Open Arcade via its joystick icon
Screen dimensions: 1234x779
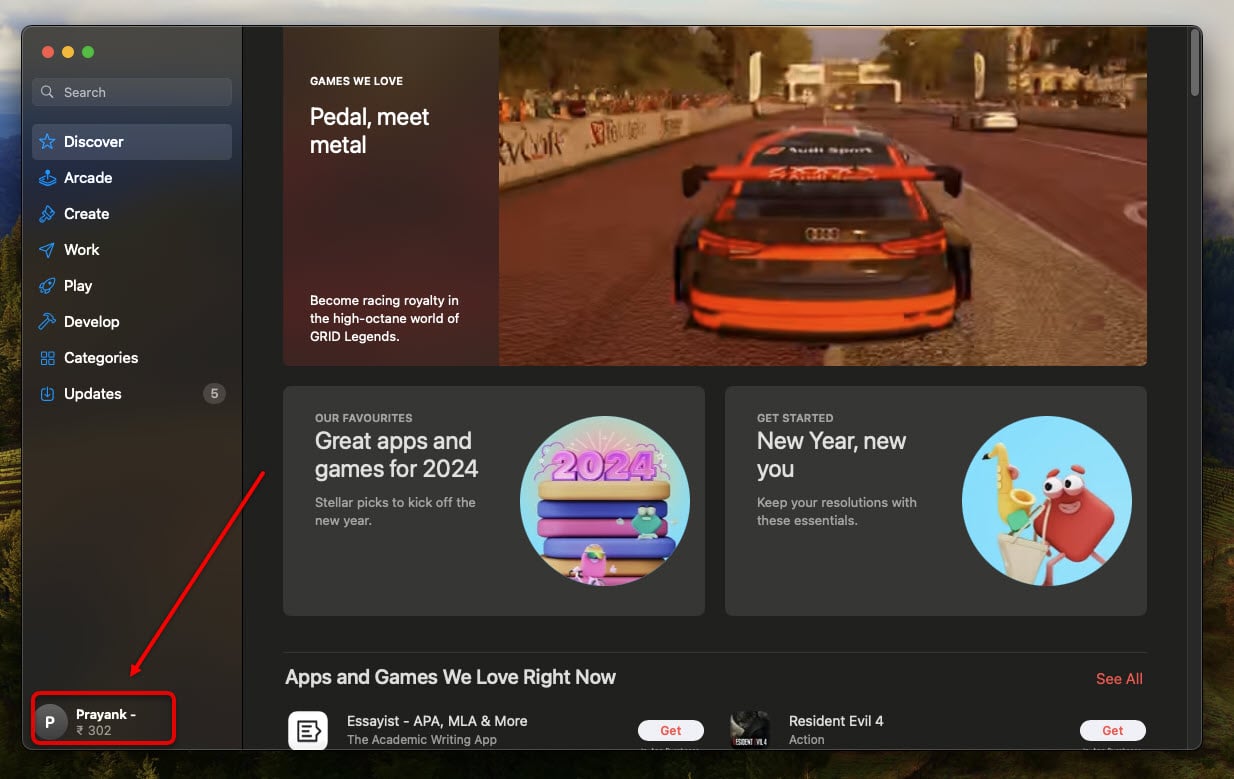click(47, 178)
